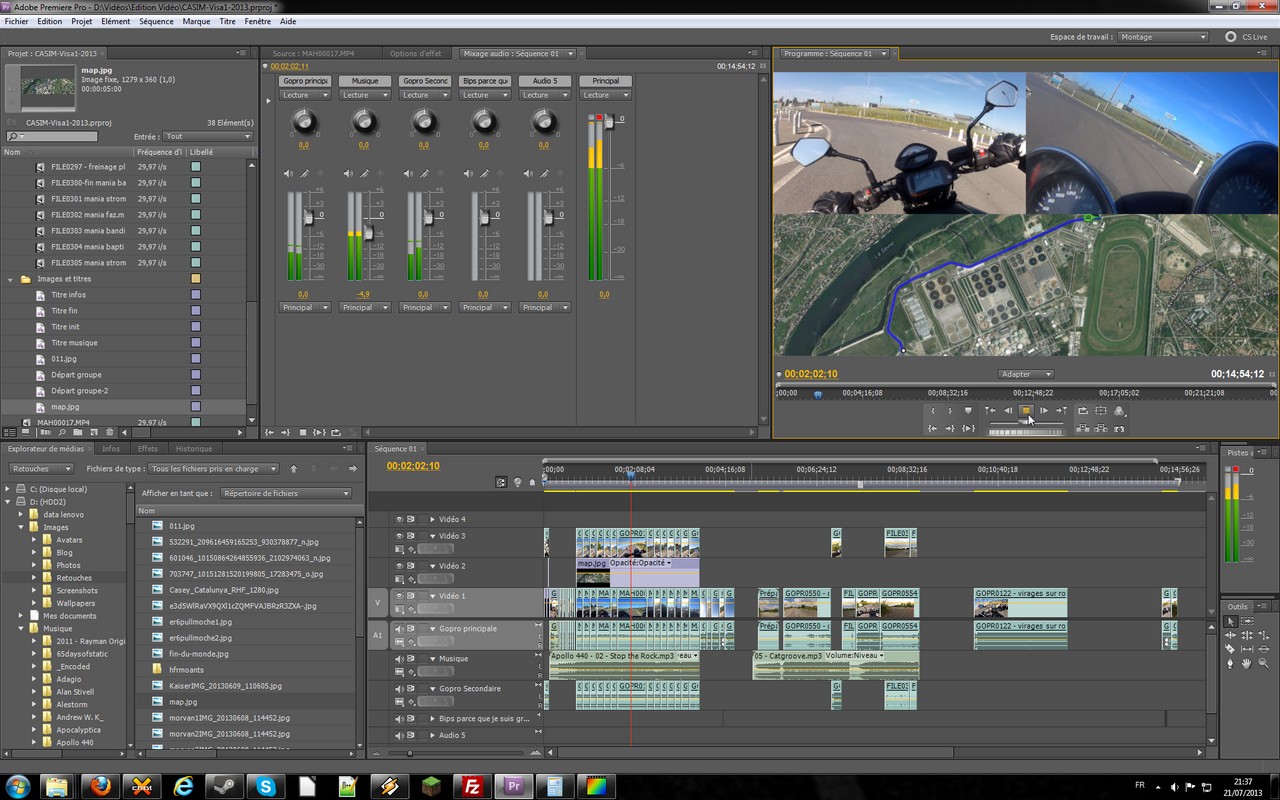Viewport: 1280px width, 800px height.
Task: Mute the Gopro Secondaire audio track
Action: (399, 689)
